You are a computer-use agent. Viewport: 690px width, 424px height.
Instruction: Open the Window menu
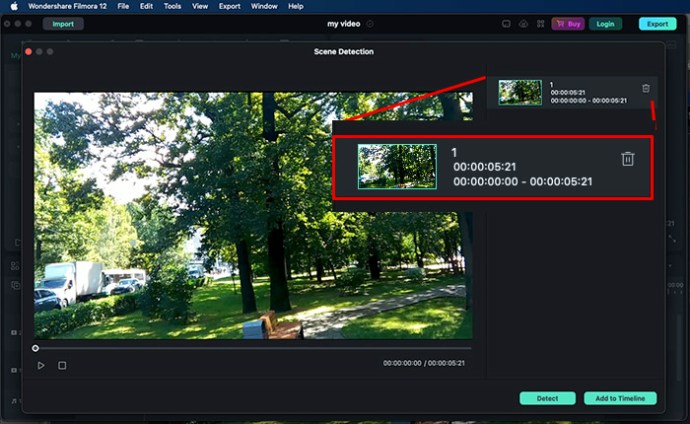click(264, 6)
